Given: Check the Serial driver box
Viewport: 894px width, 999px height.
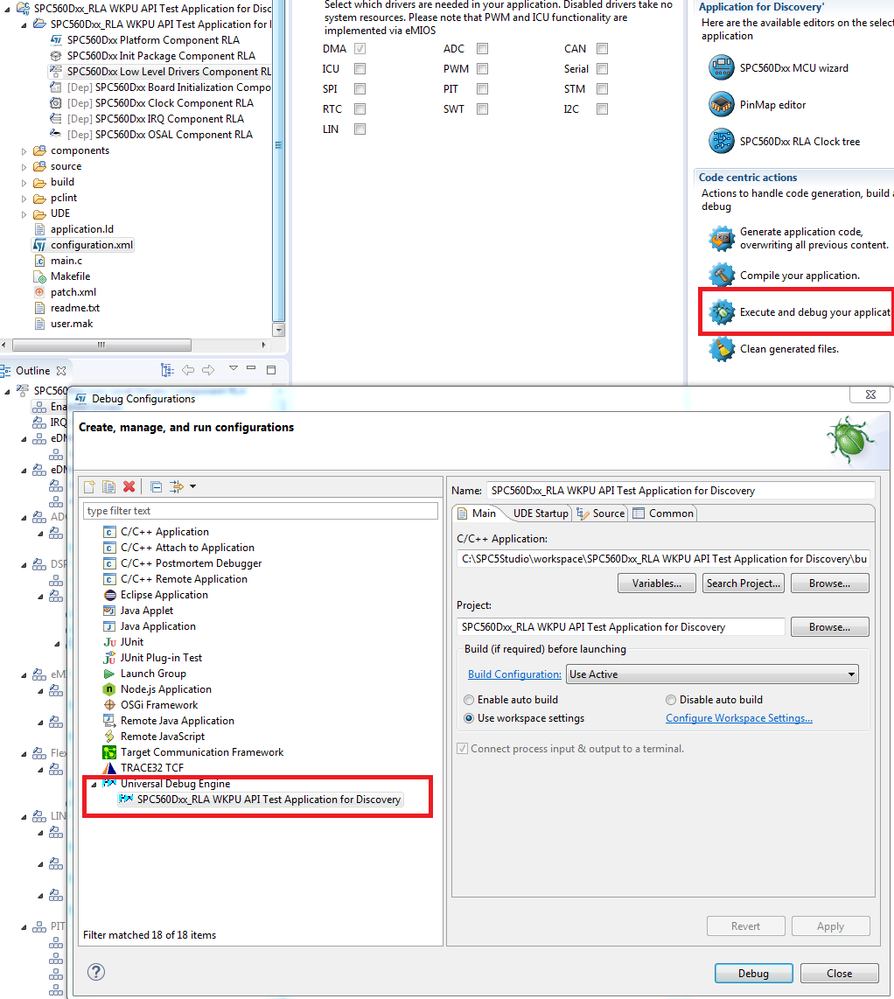Looking at the screenshot, I should (602, 69).
